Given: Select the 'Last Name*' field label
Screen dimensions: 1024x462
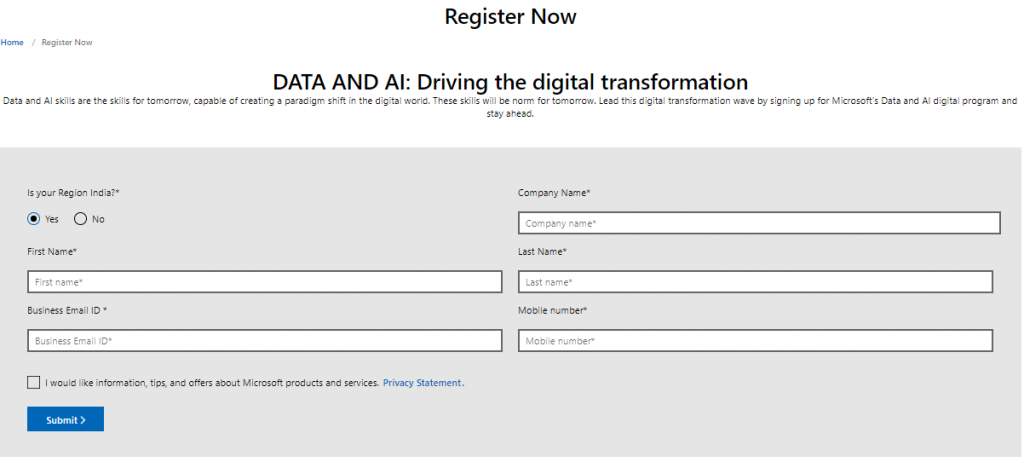Looking at the screenshot, I should [542, 252].
